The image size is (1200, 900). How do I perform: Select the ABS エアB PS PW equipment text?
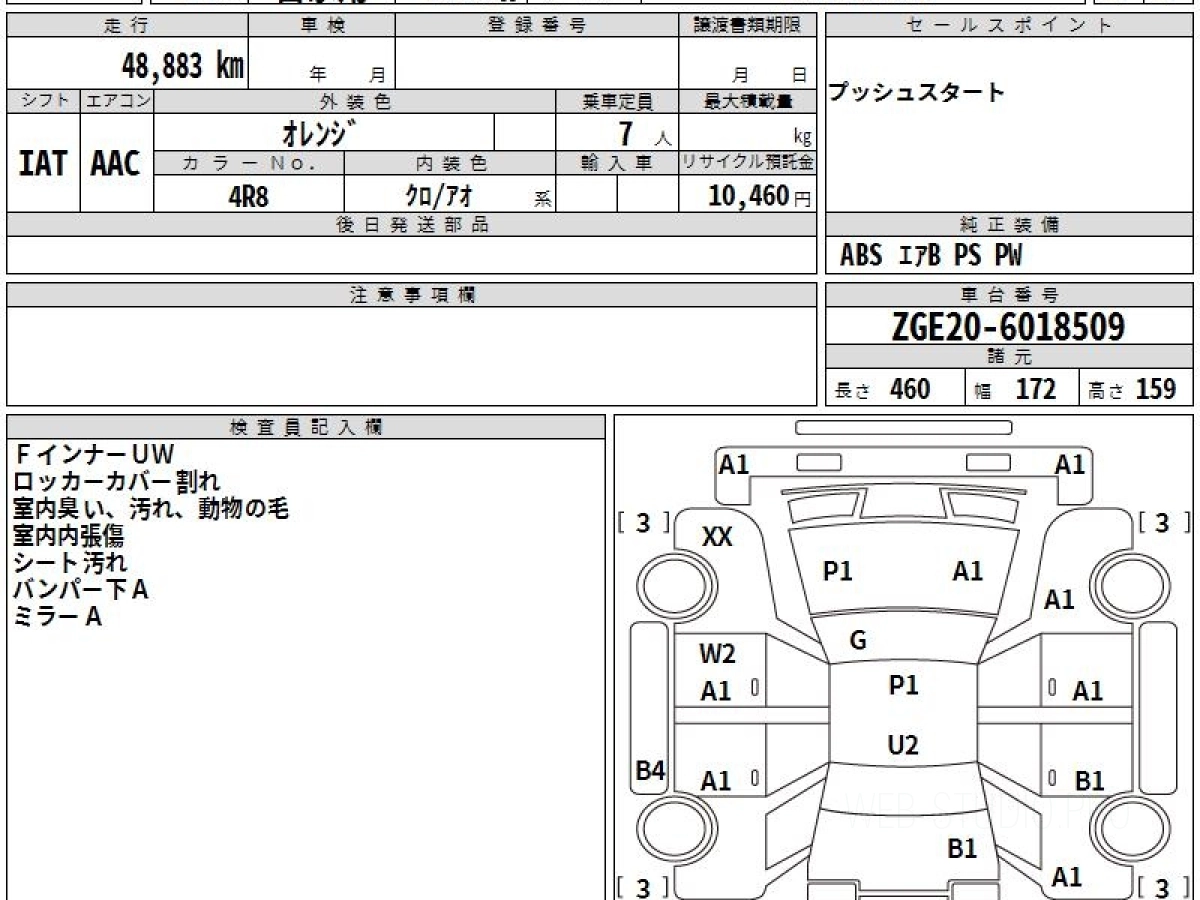931,256
